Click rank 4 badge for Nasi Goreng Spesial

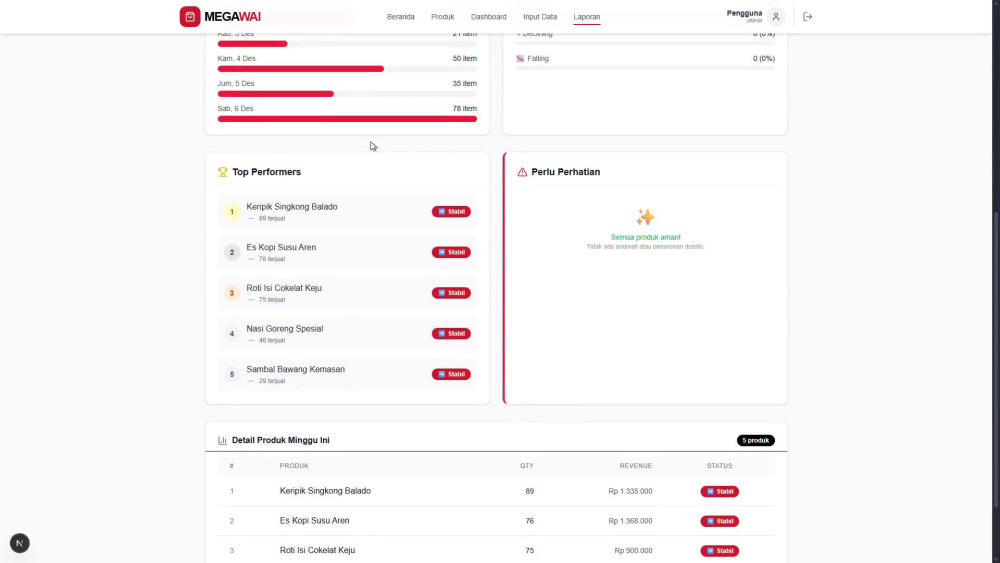point(232,333)
